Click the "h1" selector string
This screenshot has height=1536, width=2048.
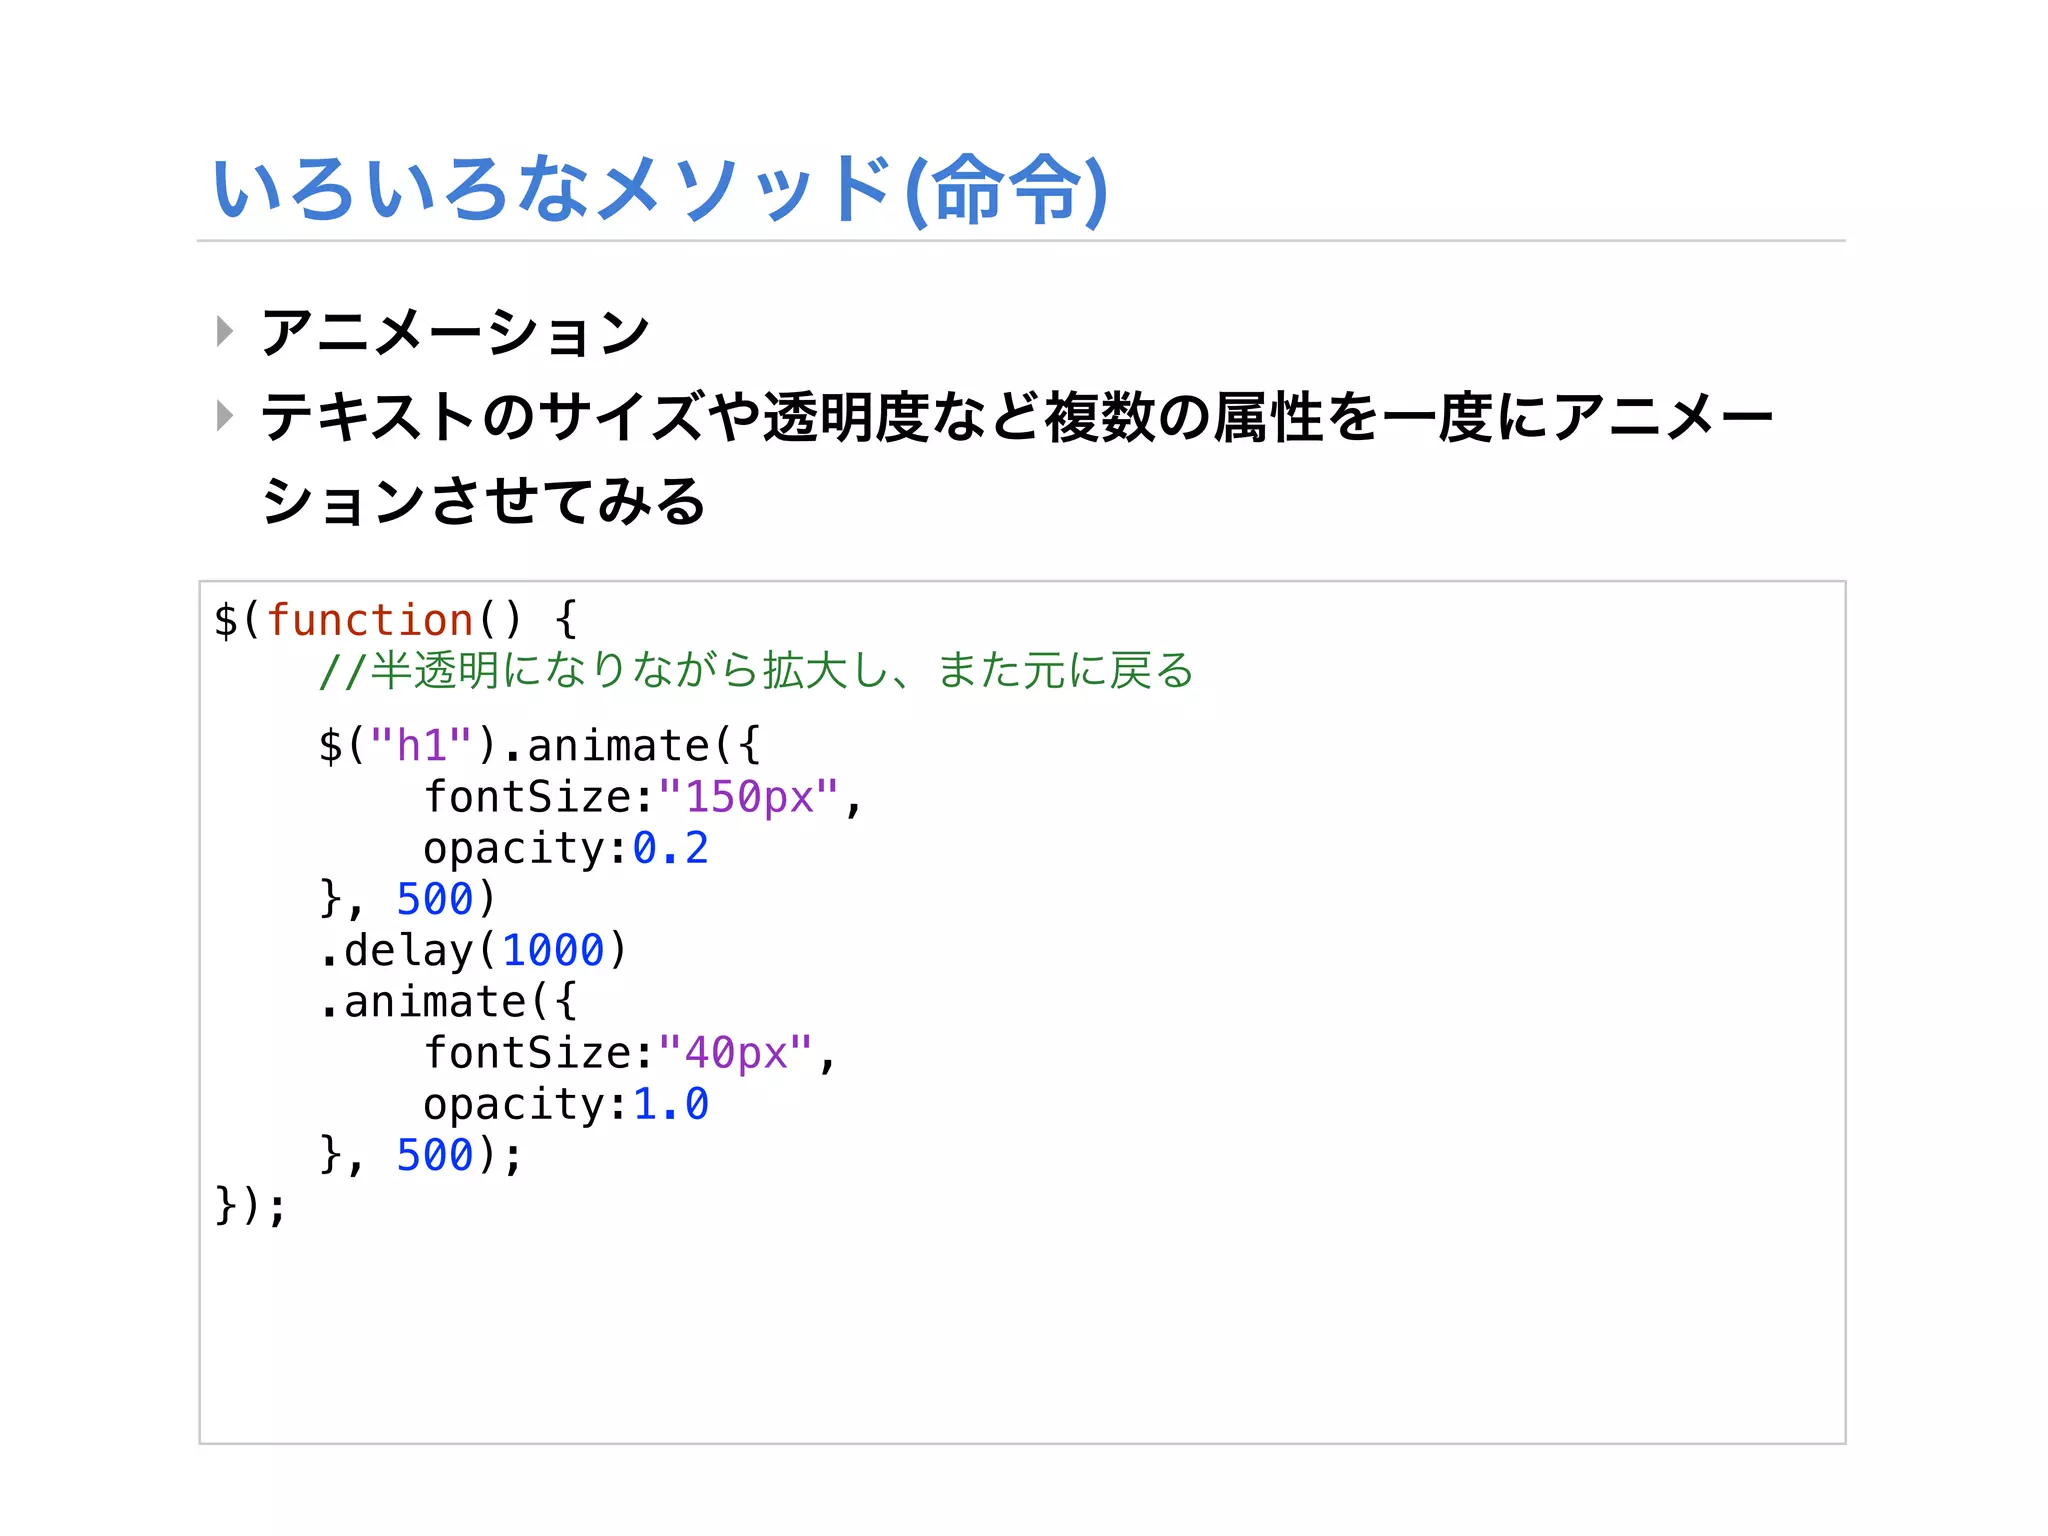point(420,746)
